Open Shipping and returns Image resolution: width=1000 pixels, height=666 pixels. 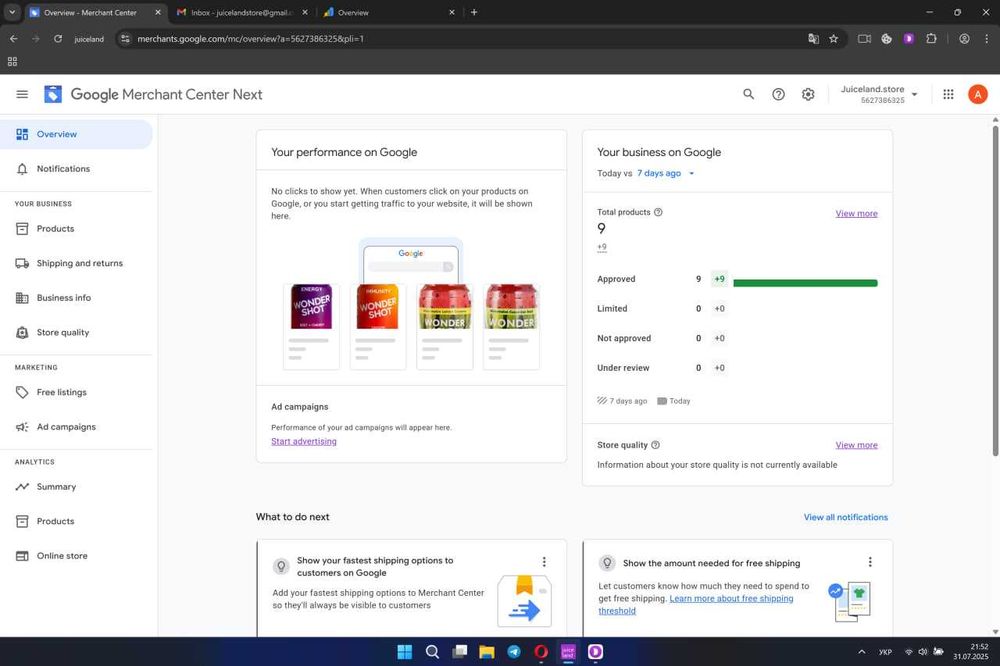(76, 263)
